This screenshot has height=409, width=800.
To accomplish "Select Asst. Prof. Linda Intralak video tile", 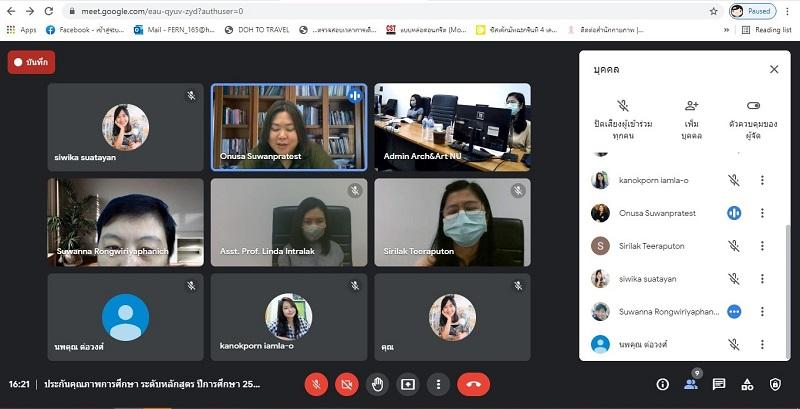I will tap(289, 222).
